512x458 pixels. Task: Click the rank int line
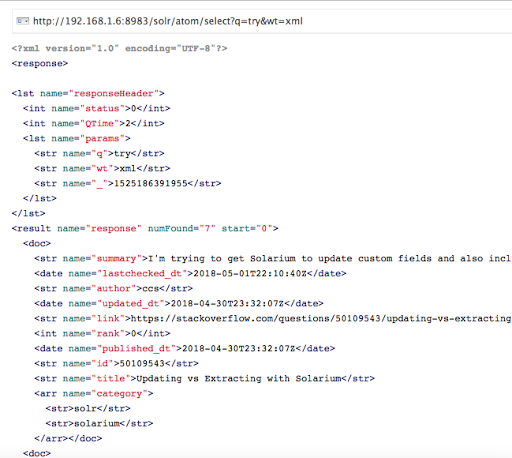[x=102, y=334]
